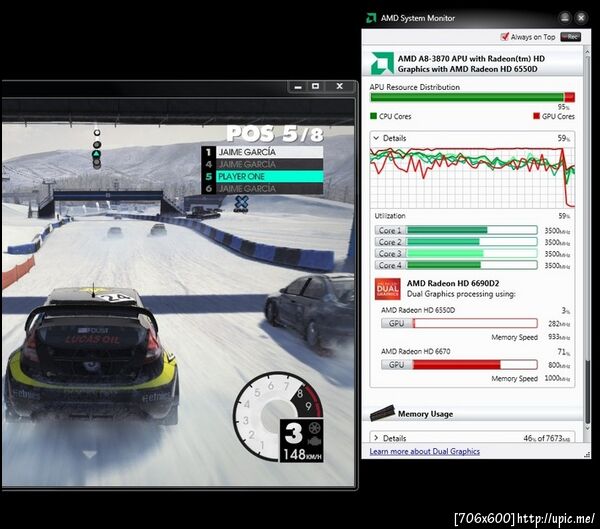Click the Dual Graphics badge icon
This screenshot has height=529, width=600.
click(x=388, y=289)
